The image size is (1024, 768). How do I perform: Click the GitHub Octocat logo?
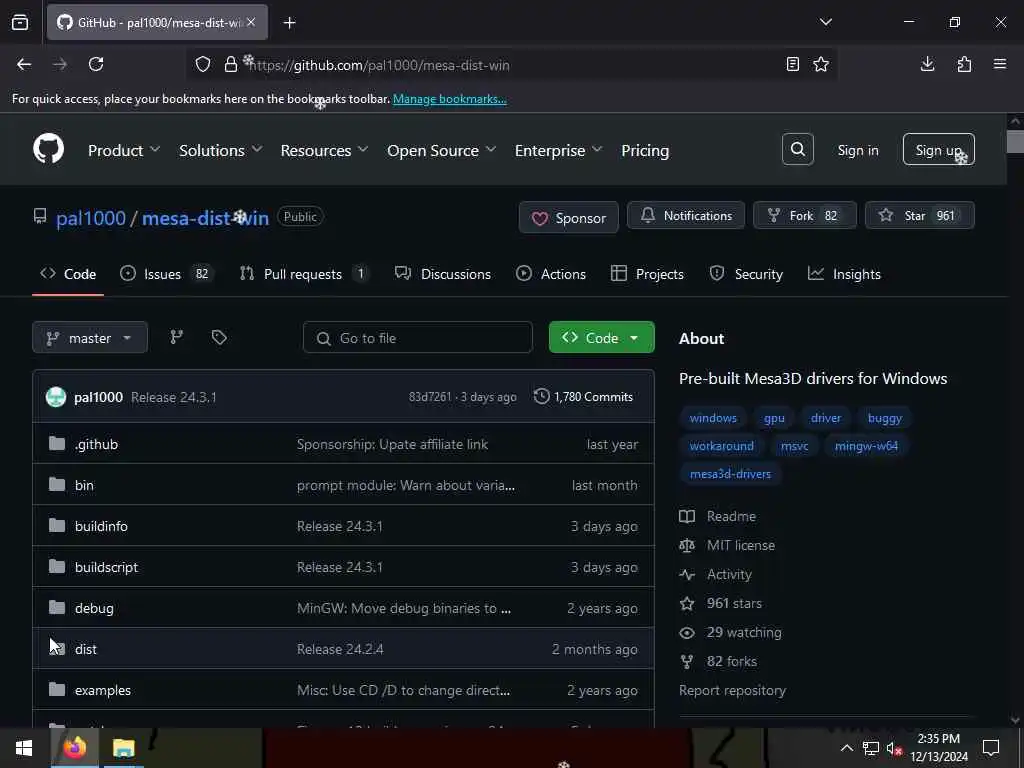pyautogui.click(x=48, y=150)
